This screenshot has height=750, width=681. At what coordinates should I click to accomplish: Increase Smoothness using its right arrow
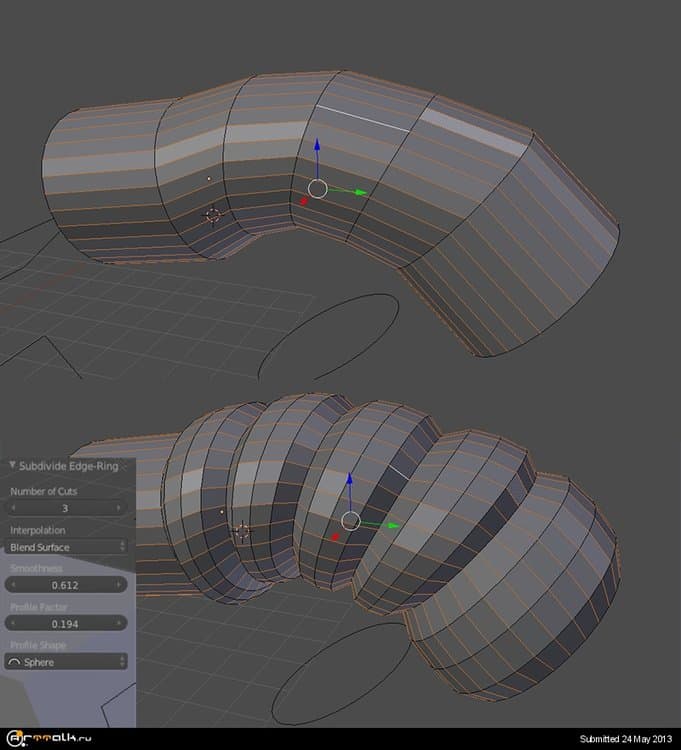click(x=120, y=585)
